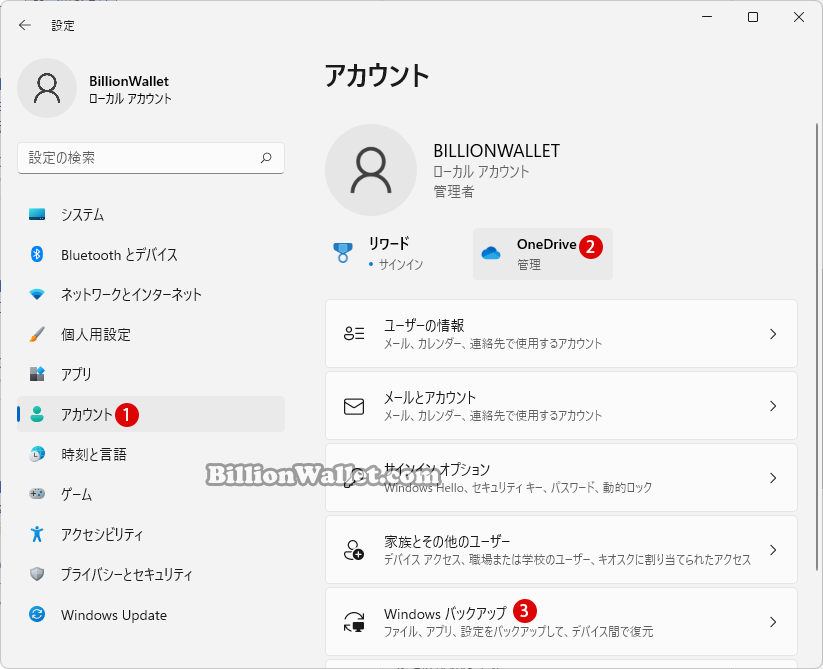Viewport: 823px width, 669px height.
Task: Click the 設定の検索 search field
Action: click(x=151, y=157)
